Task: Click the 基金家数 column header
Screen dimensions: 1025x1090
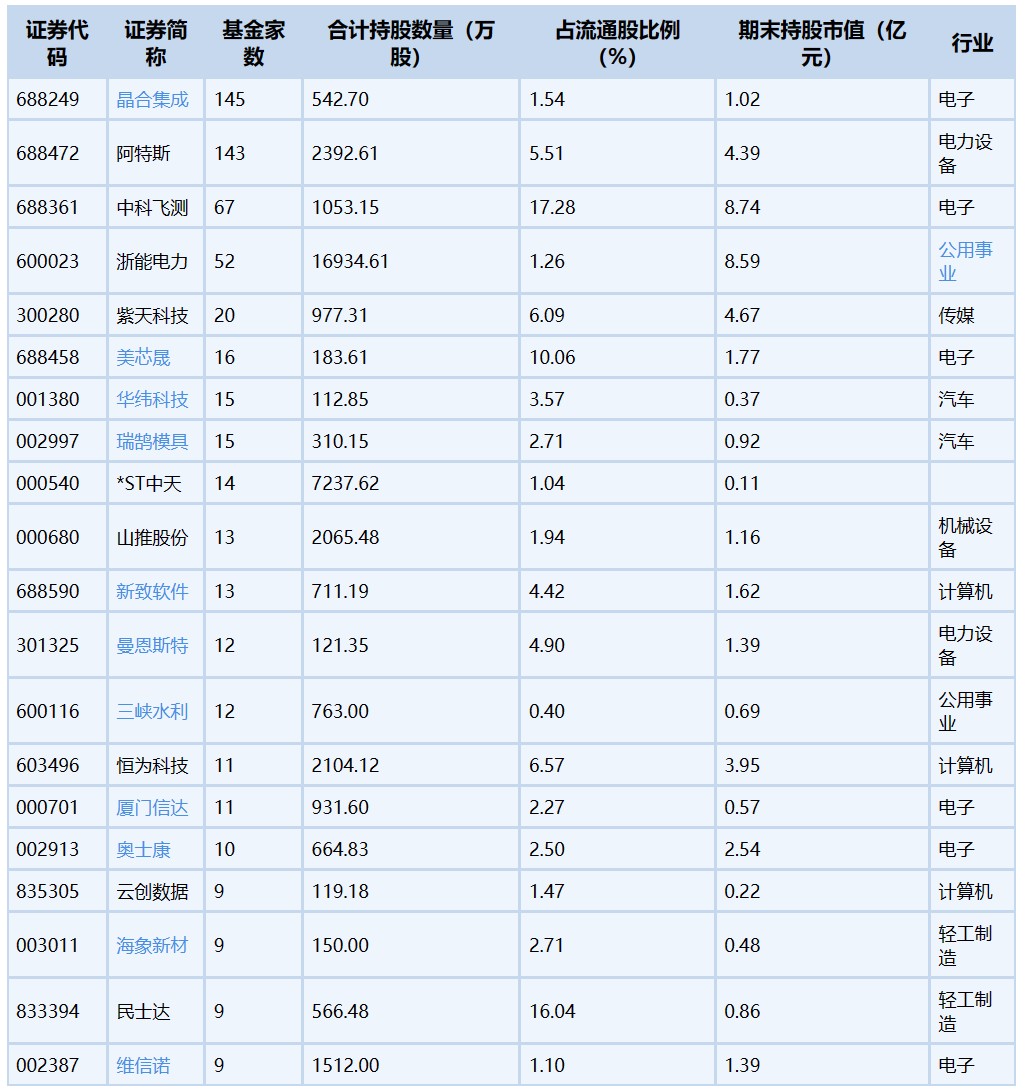Action: click(254, 43)
